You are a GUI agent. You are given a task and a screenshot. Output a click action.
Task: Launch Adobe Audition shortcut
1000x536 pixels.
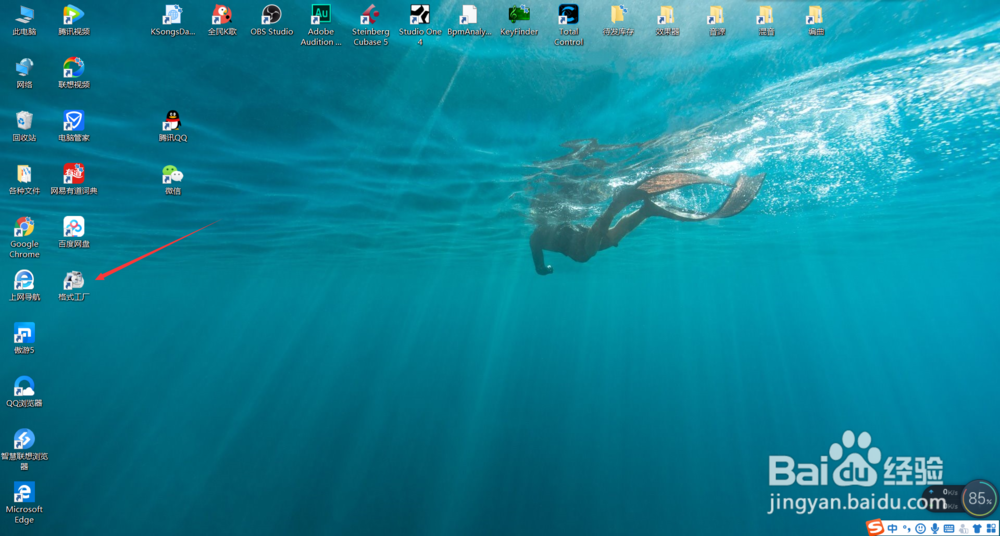coord(321,25)
